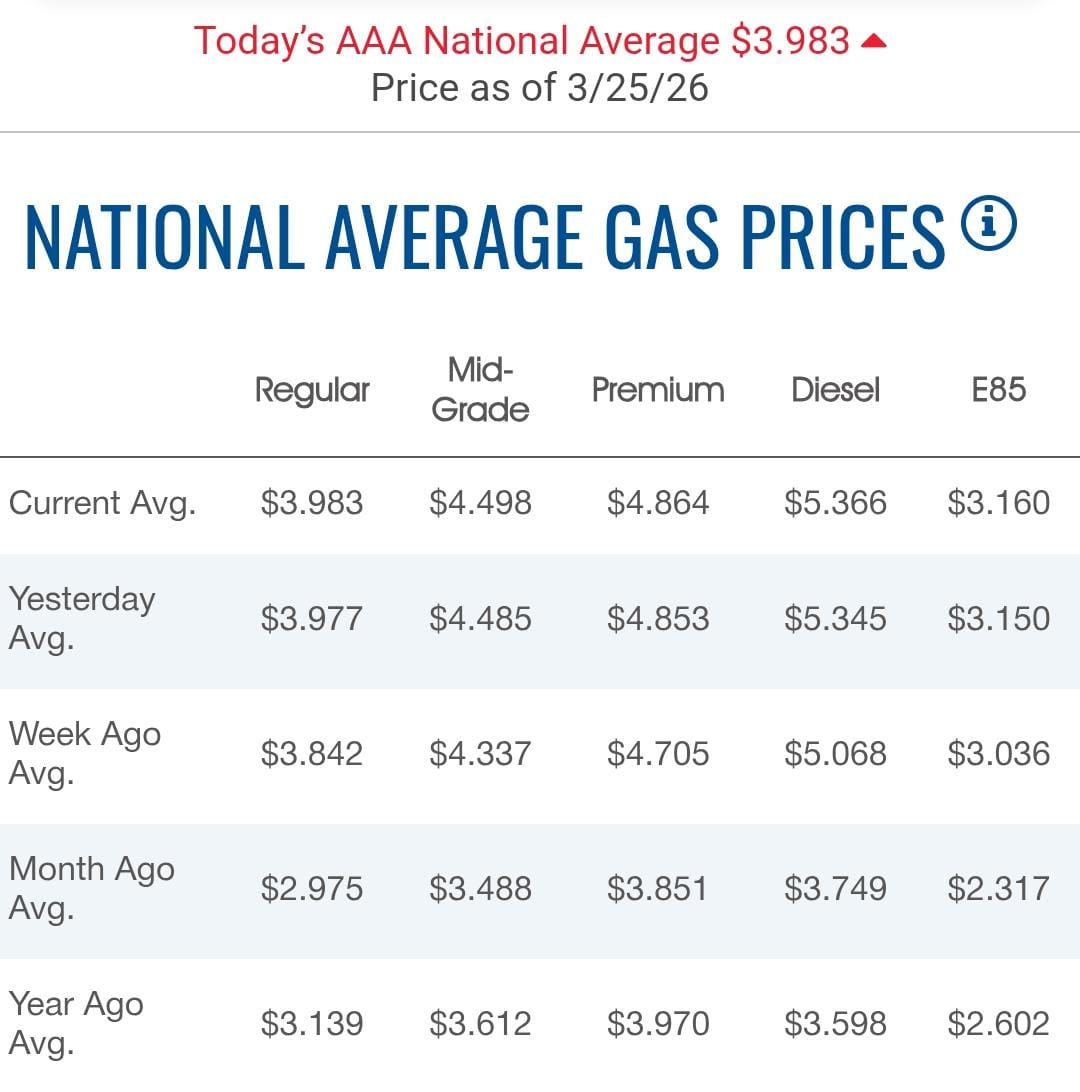
Task: Click the Month Ago Avg. row label
Action: coord(92,888)
